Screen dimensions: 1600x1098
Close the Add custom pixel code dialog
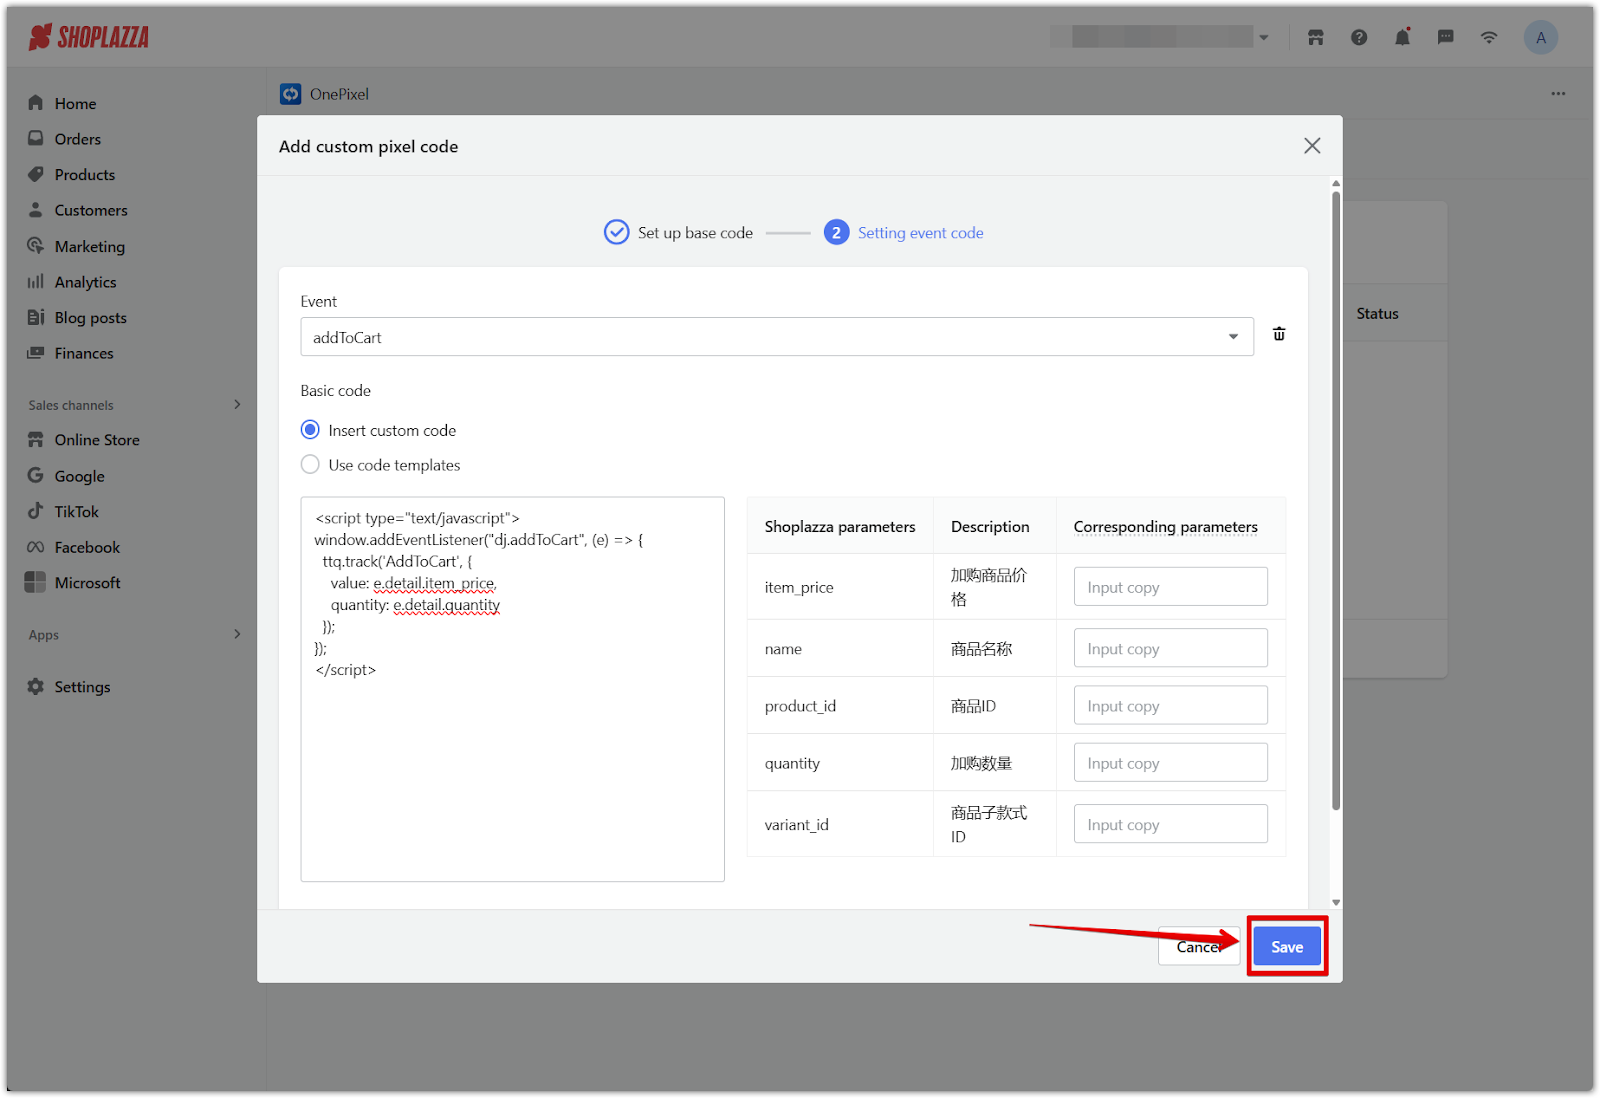tap(1312, 146)
